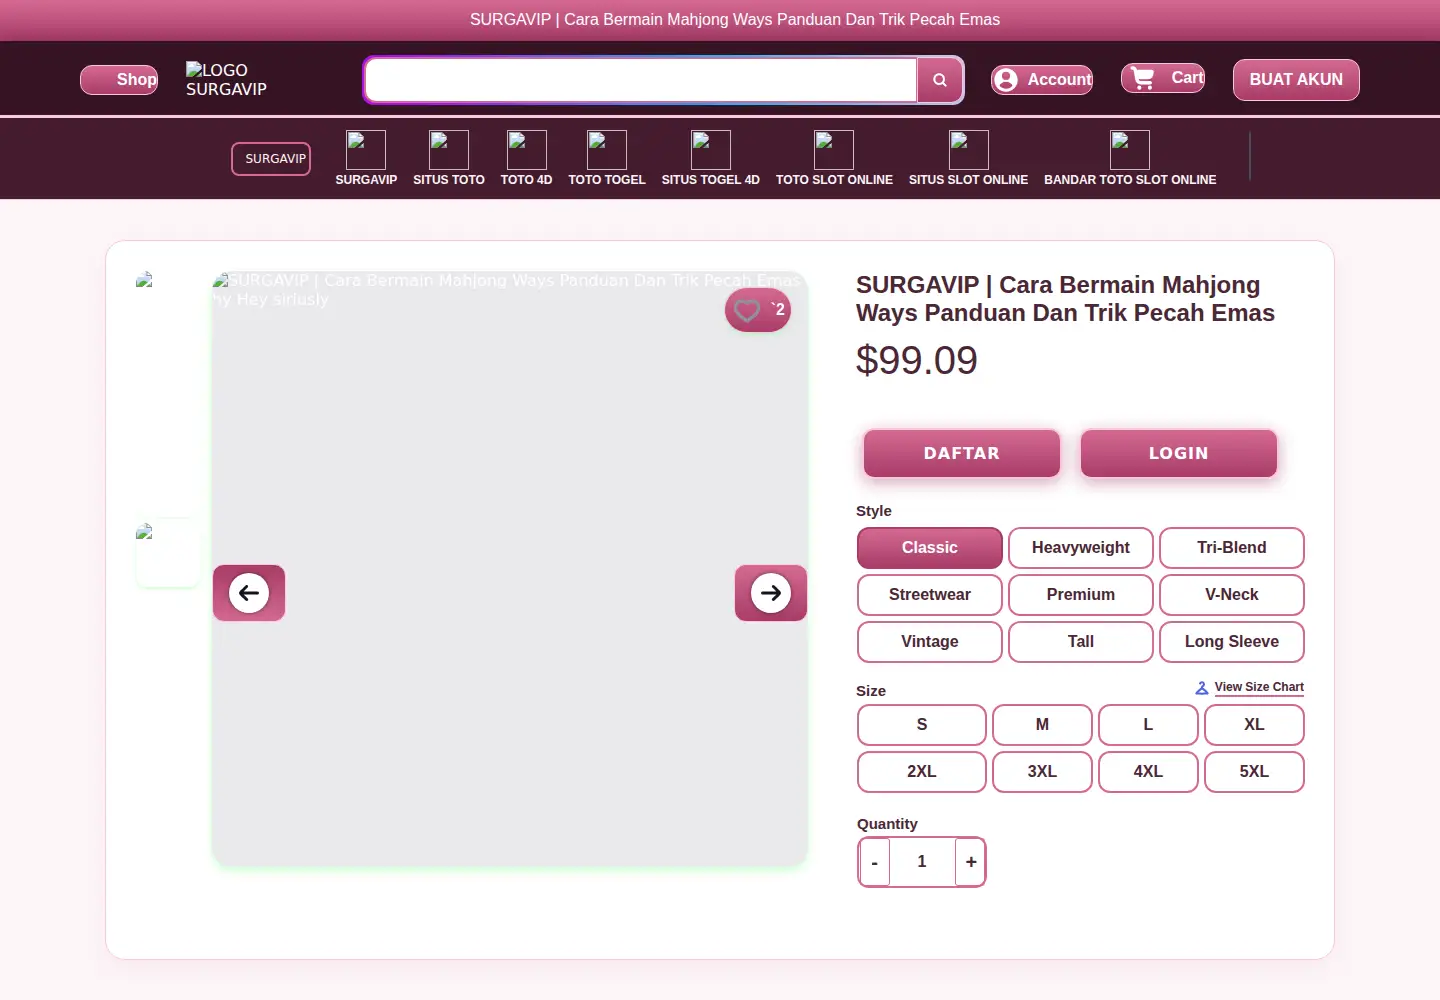Select the second product thumbnail
Image resolution: width=1440 pixels, height=1000 pixels.
point(168,553)
